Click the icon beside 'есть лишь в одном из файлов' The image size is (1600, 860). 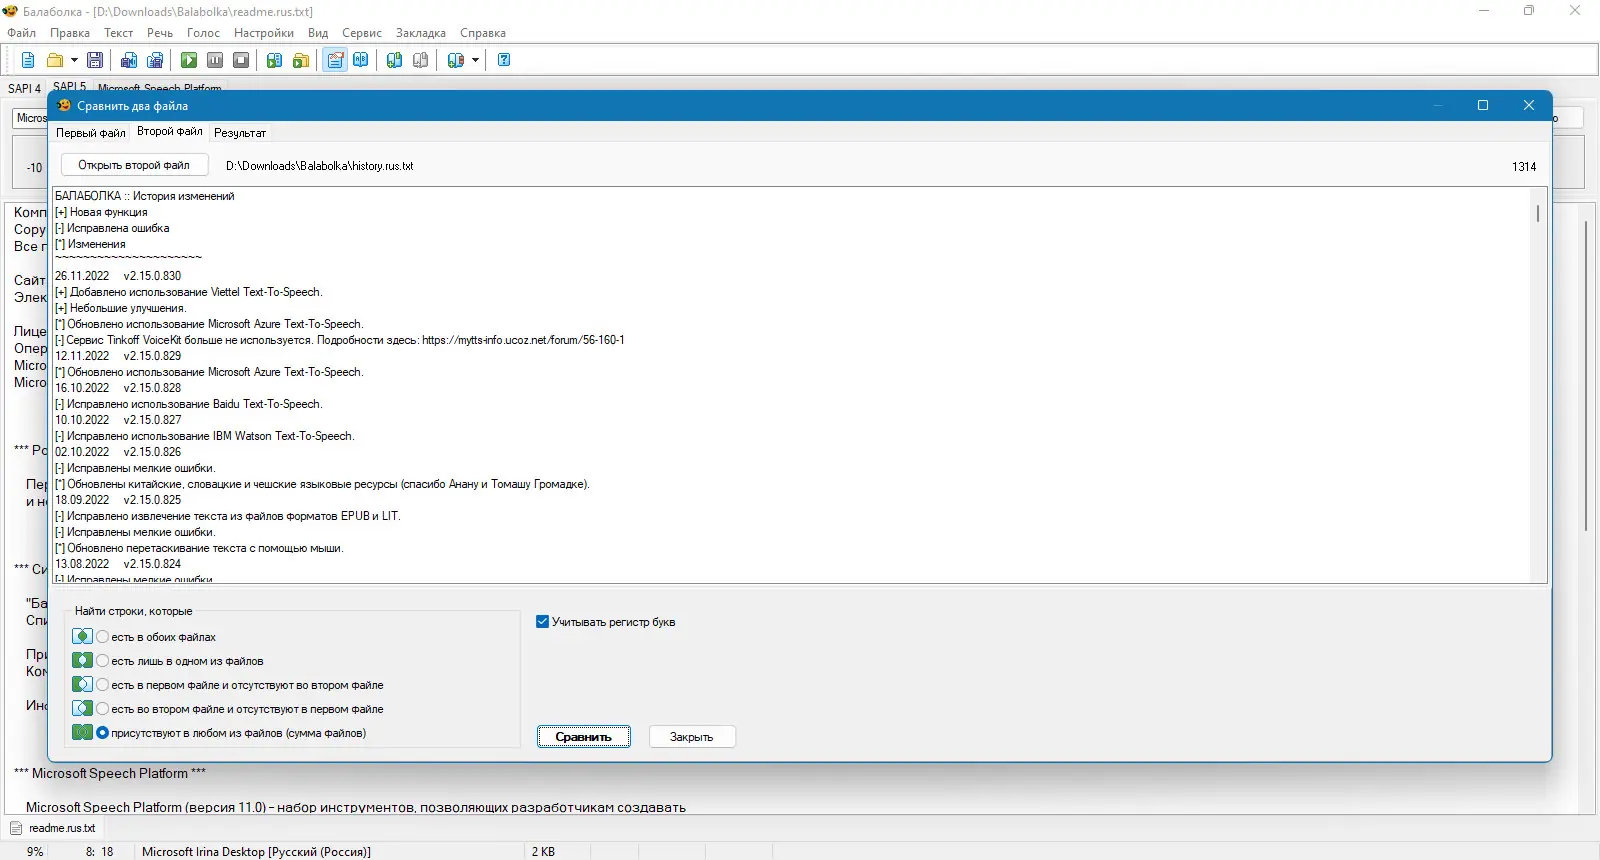click(83, 660)
